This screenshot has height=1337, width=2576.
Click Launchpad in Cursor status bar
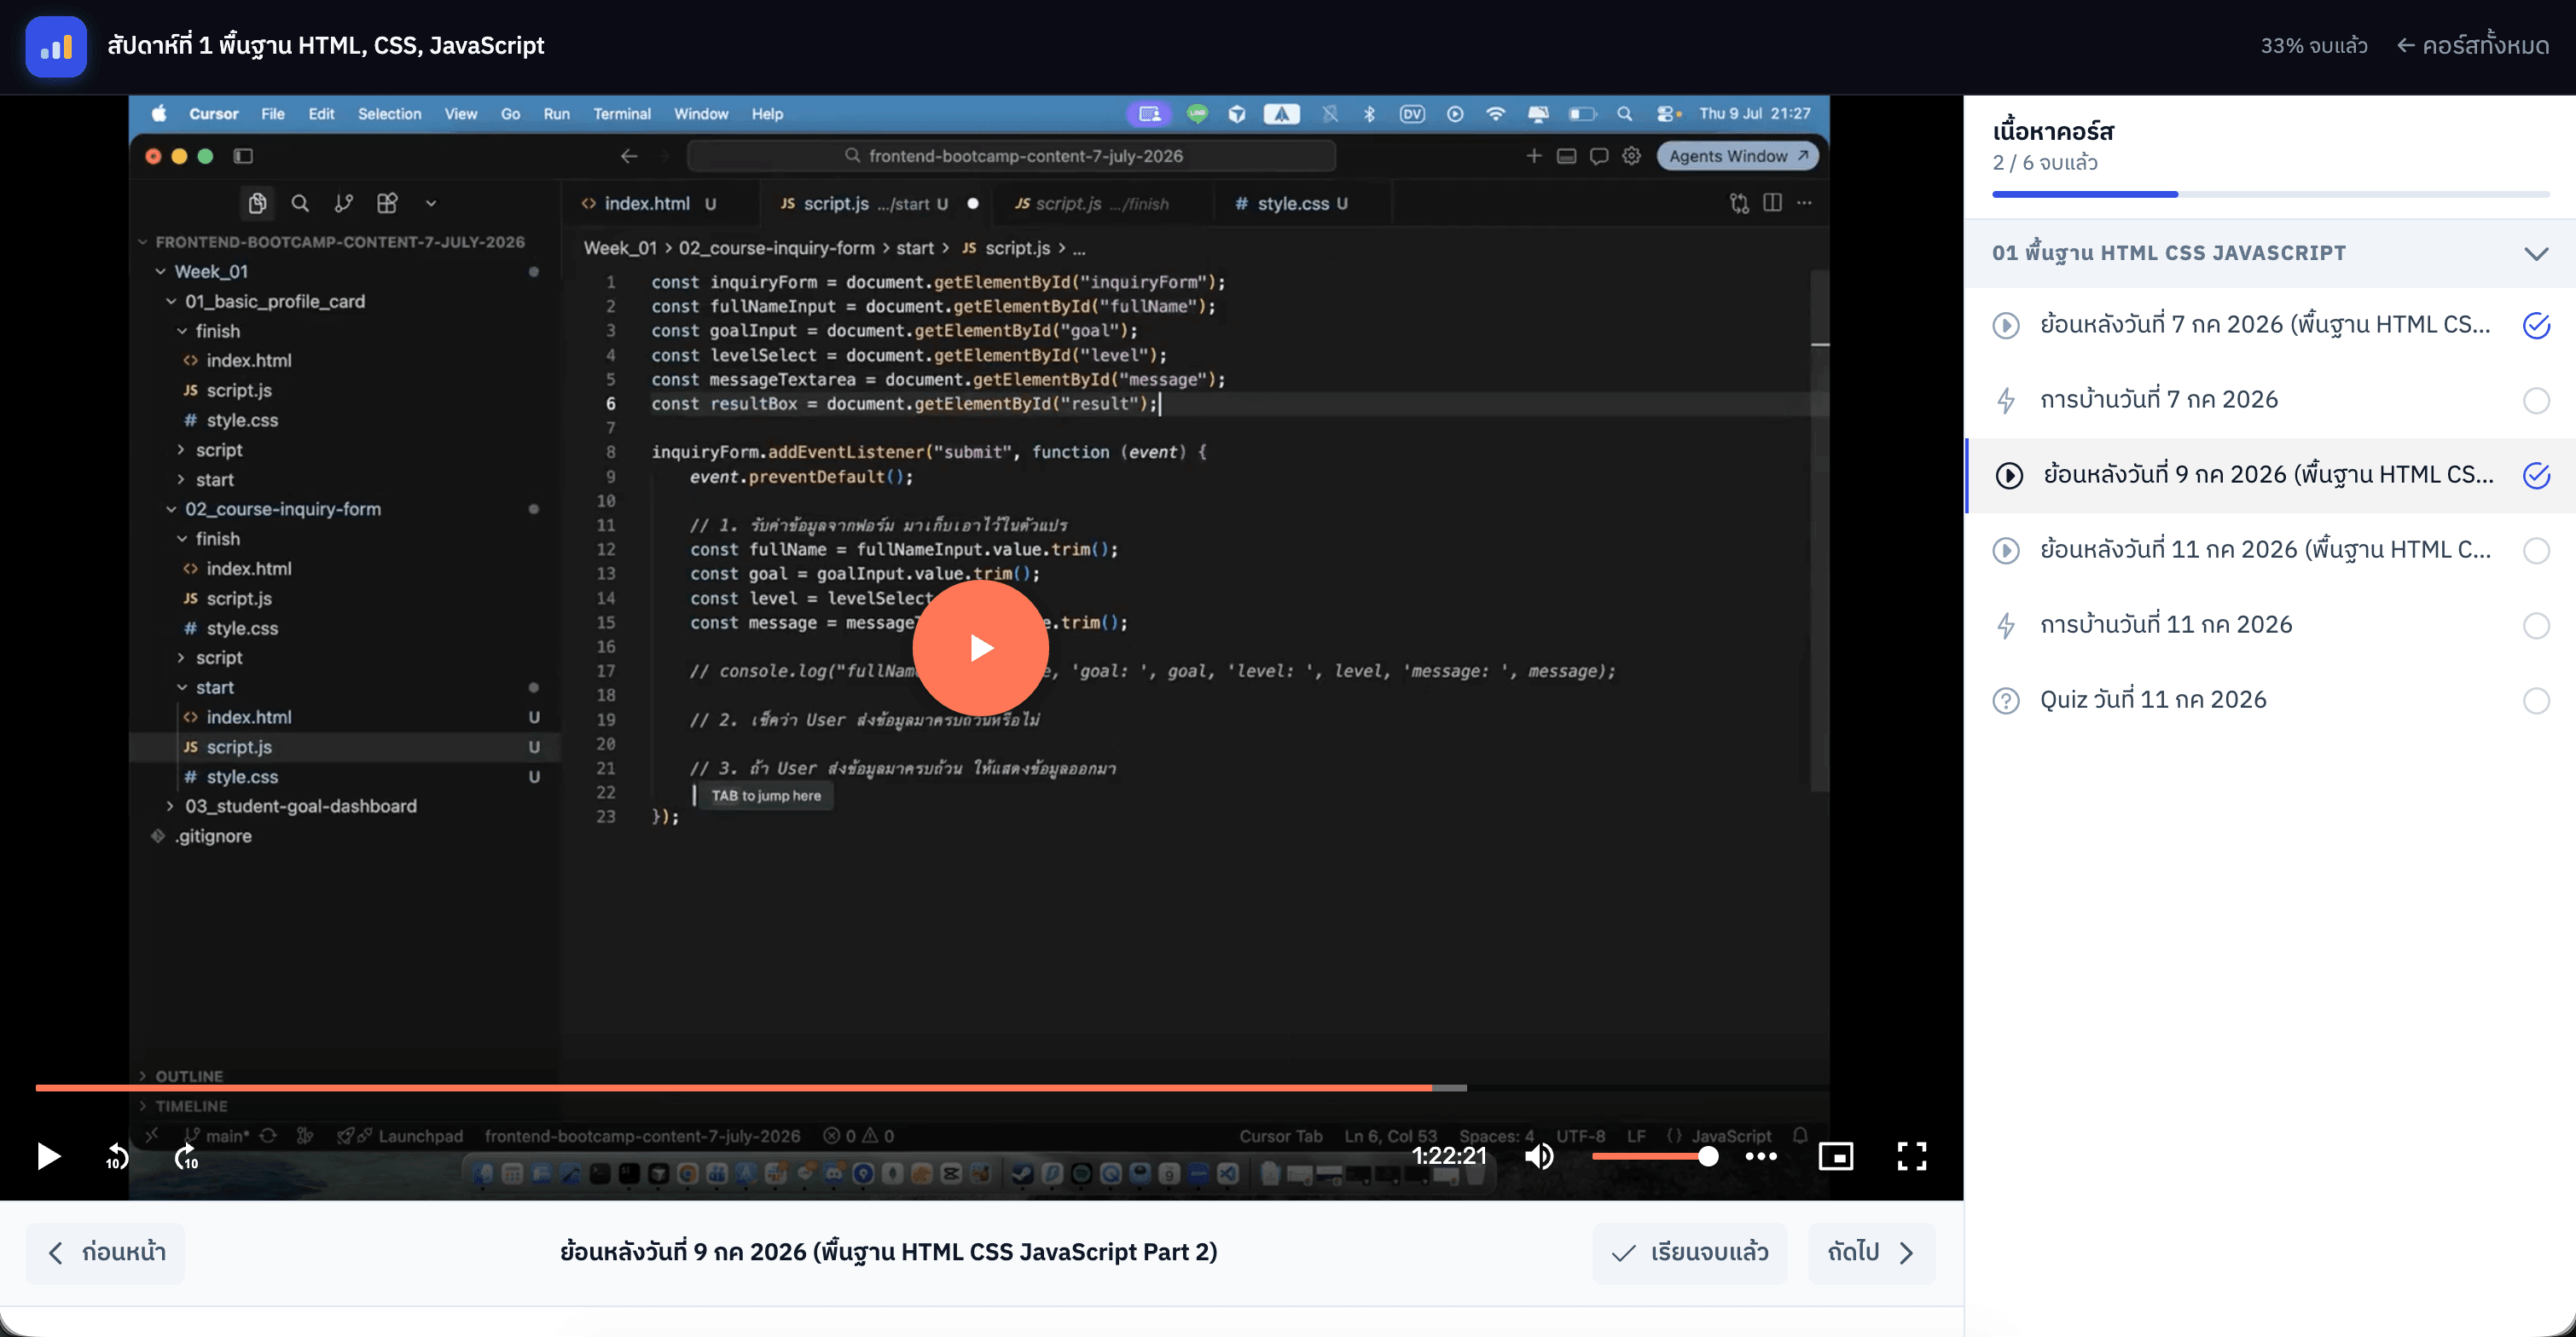[420, 1136]
